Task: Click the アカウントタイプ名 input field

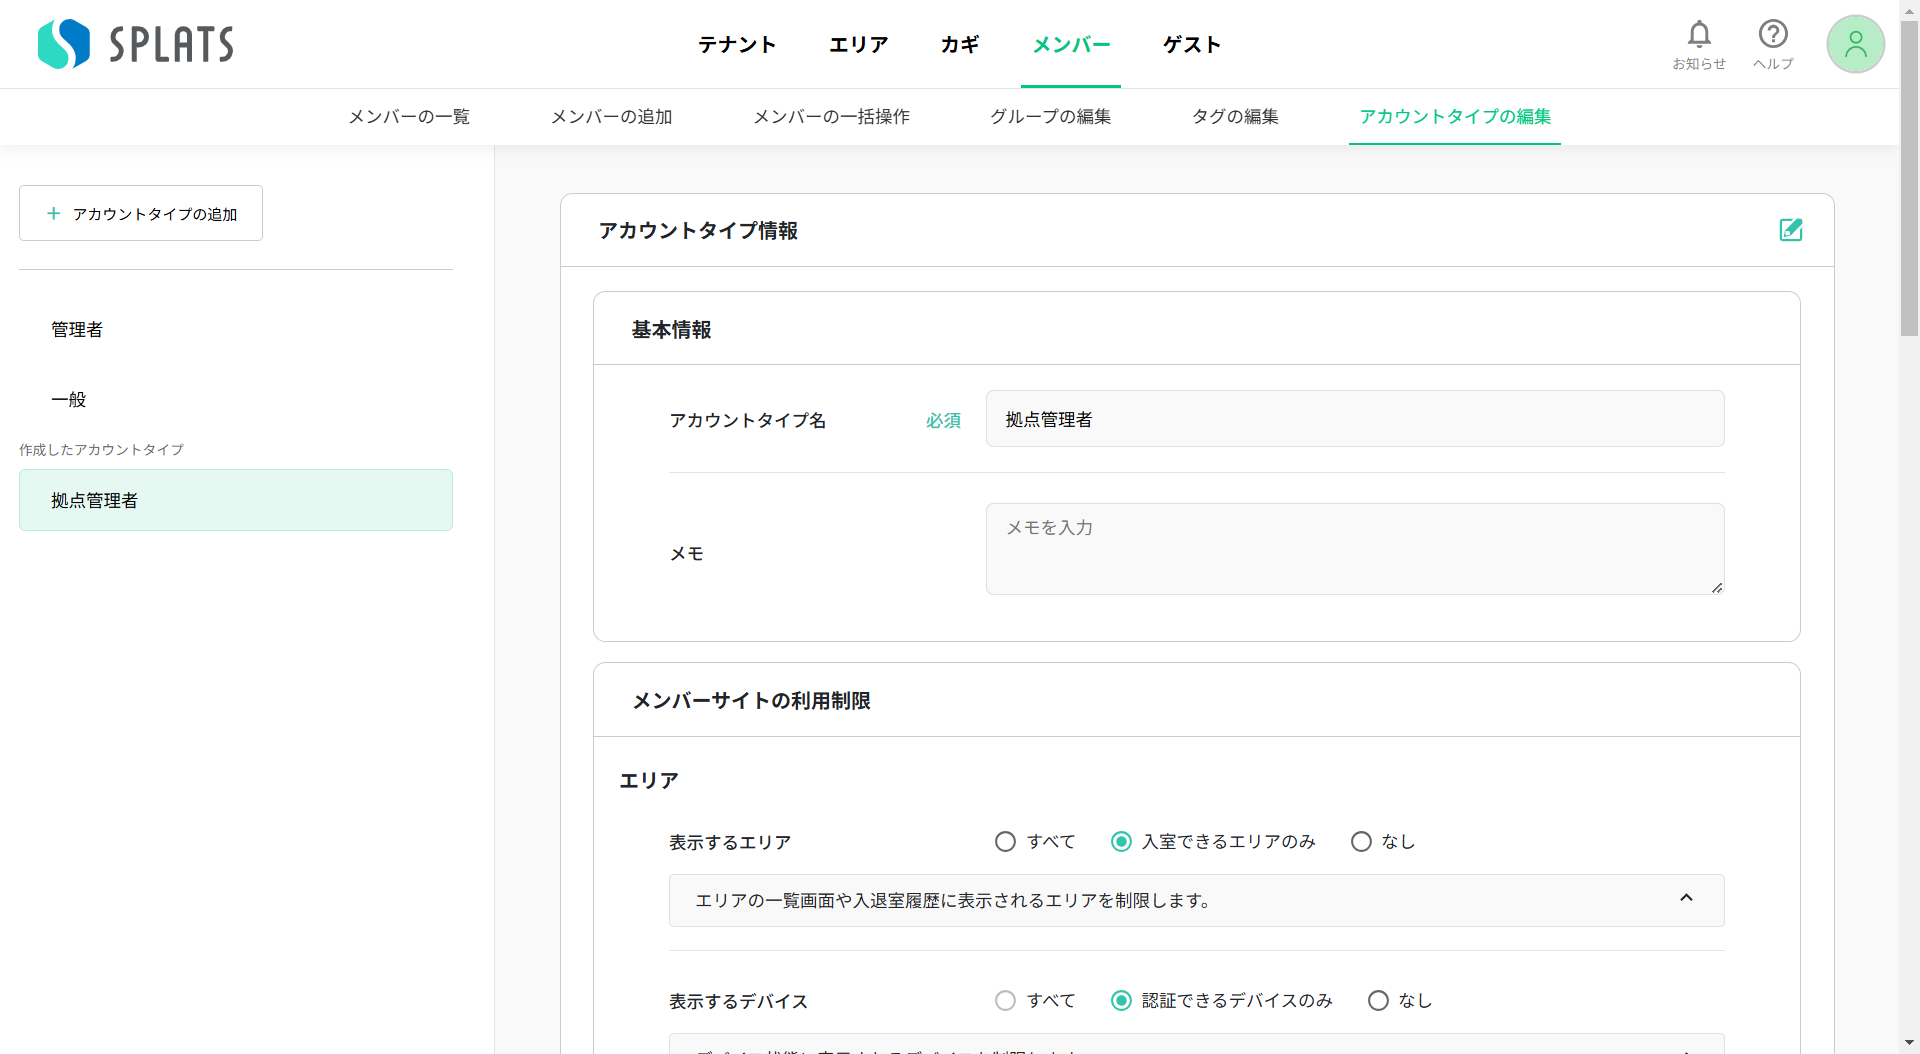Action: (x=1355, y=419)
